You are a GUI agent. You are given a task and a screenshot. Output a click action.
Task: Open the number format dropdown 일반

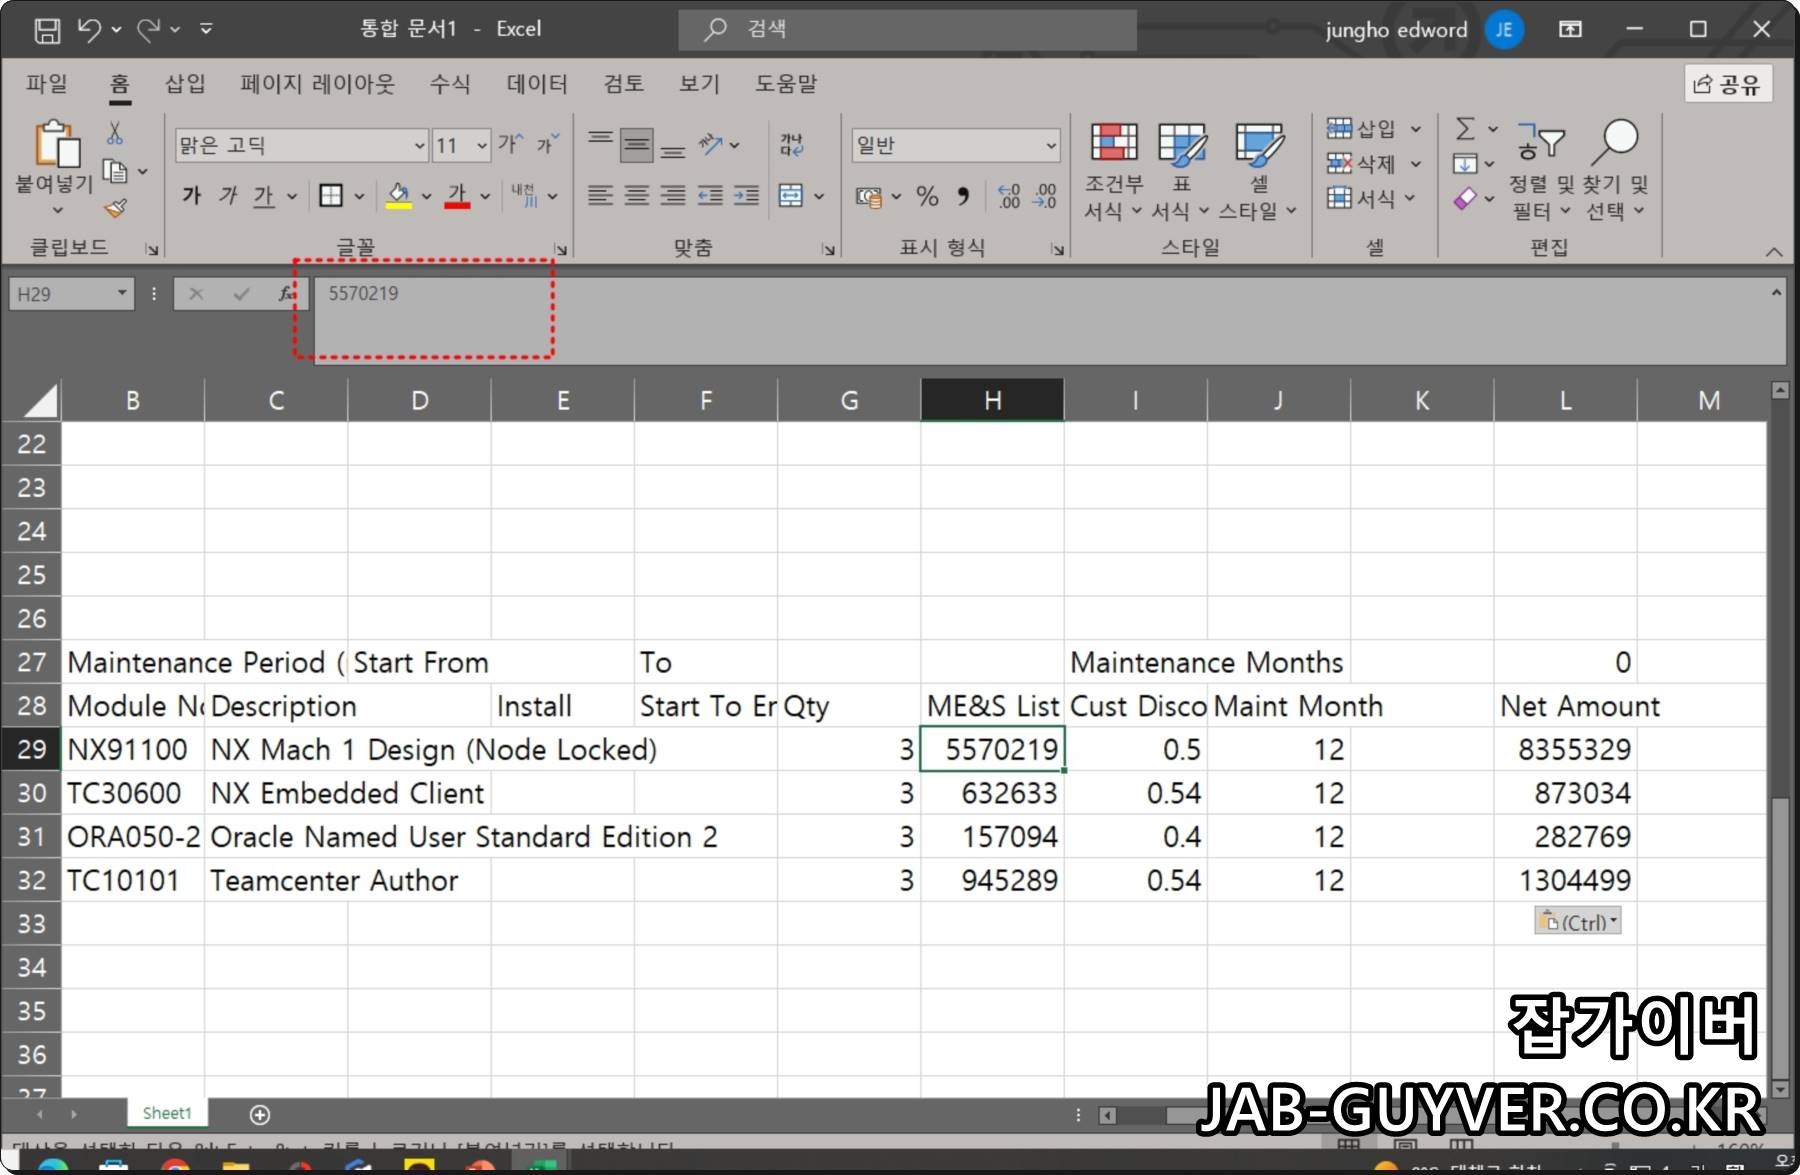click(x=1050, y=146)
